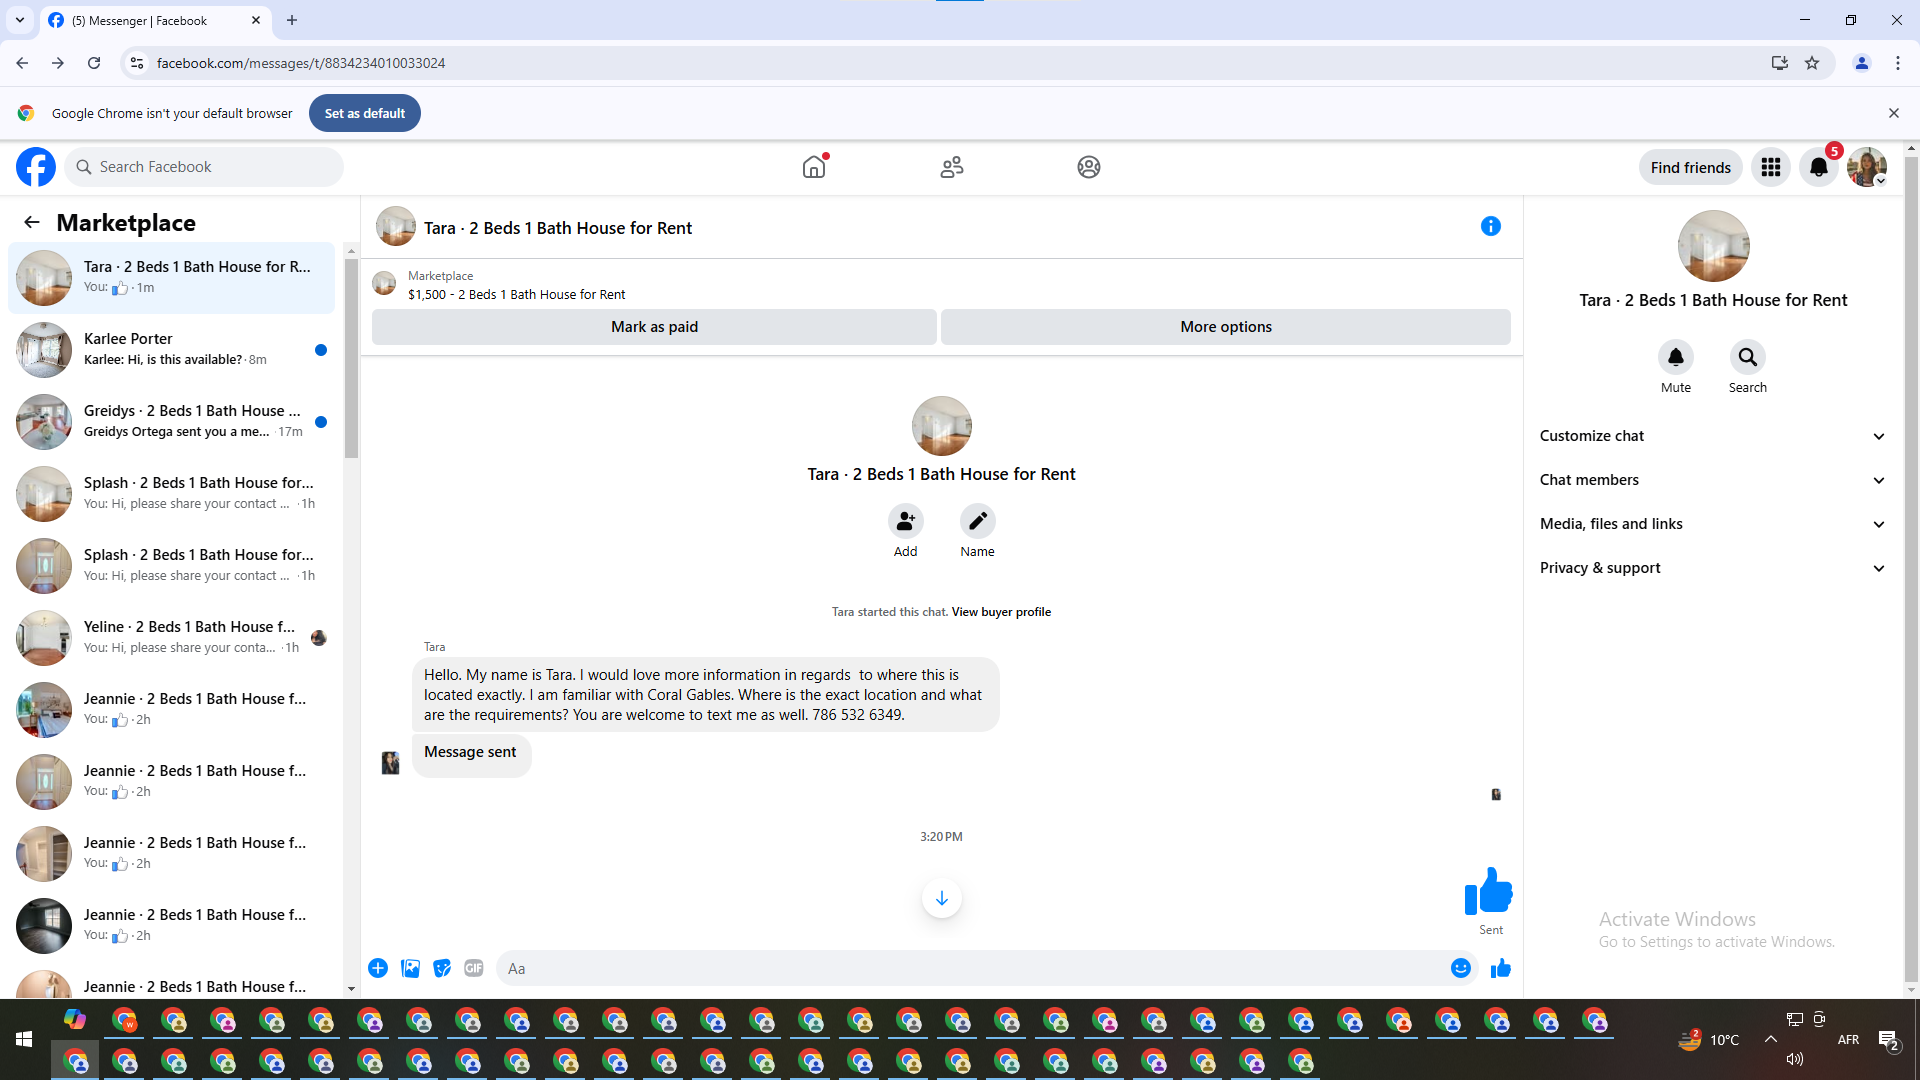1920x1080 pixels.
Task: Adjust volume from system tray speaker
Action: tap(1795, 1059)
